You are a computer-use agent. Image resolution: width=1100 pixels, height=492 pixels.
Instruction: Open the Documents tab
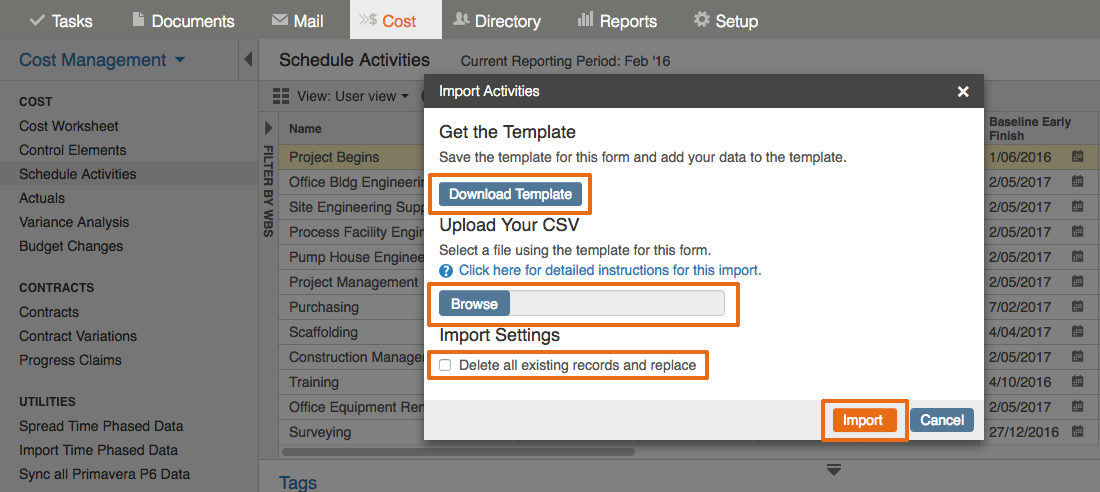click(x=183, y=20)
